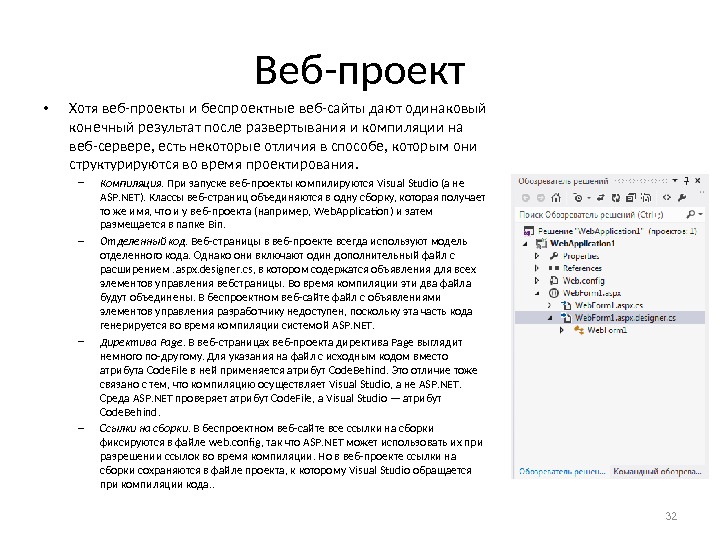Select the WebApplication1 project label

[582, 243]
